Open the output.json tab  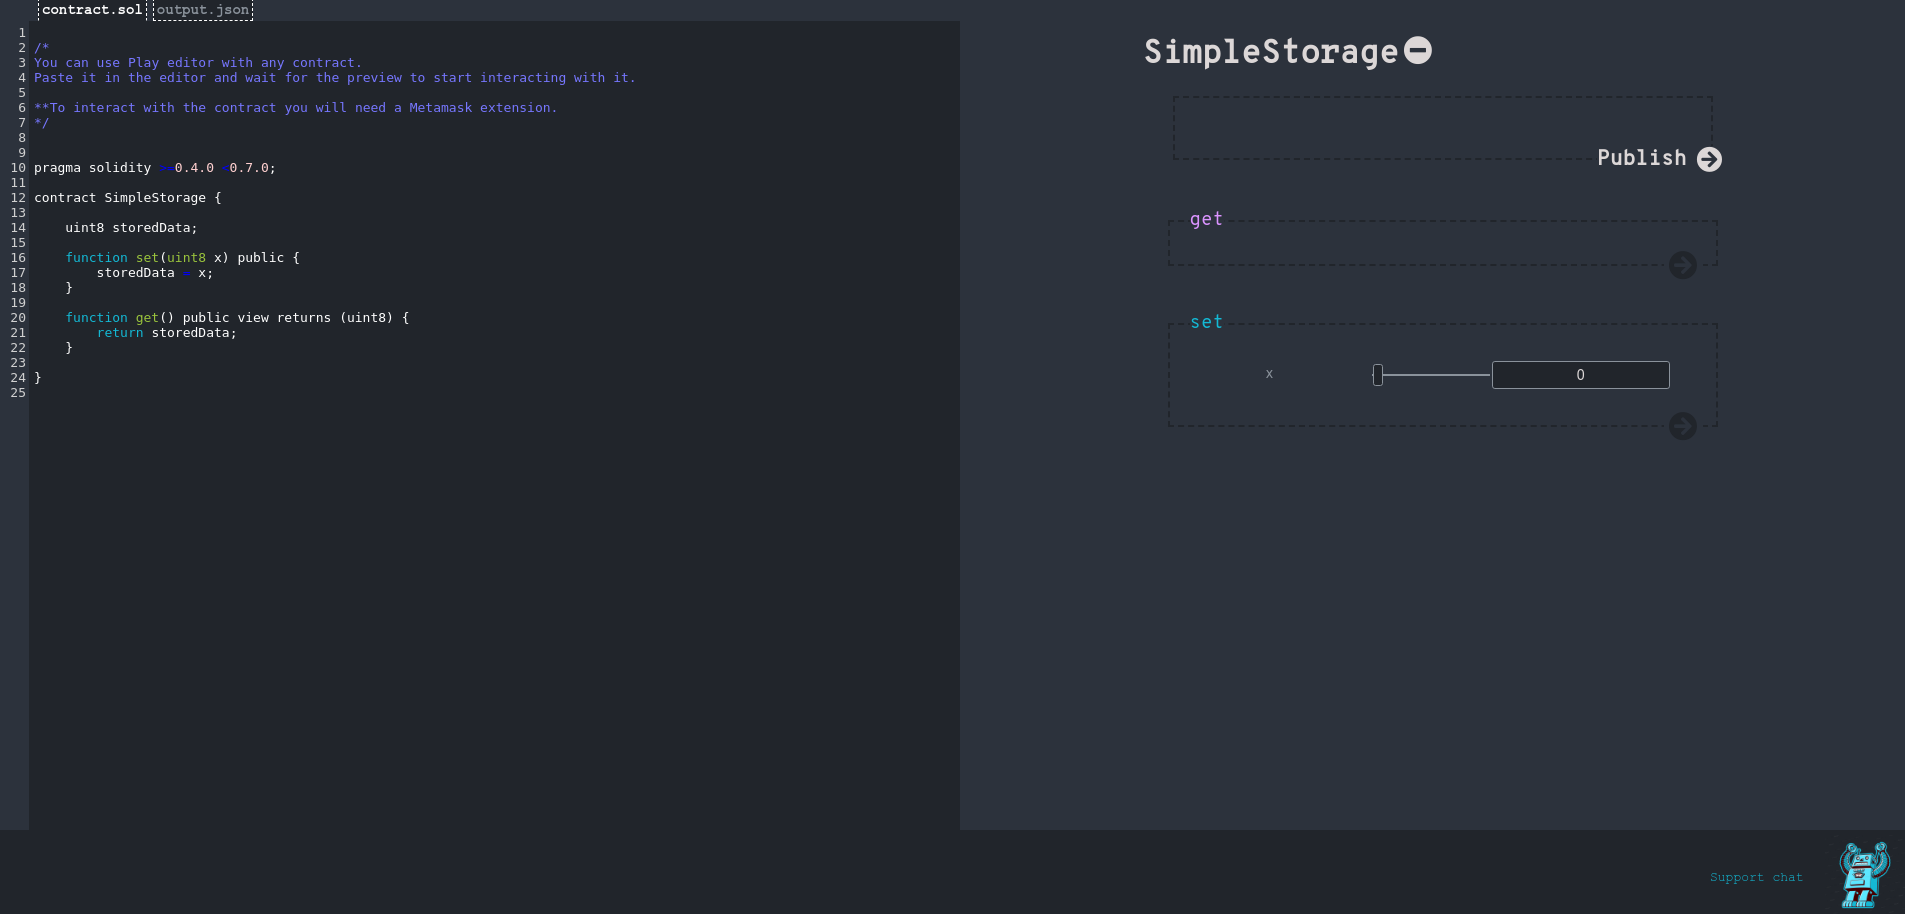203,10
